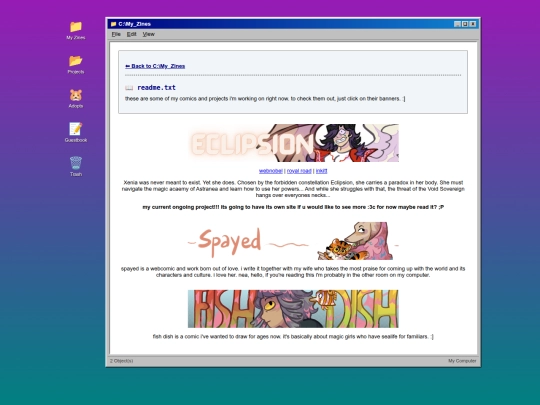Open the My Zines desktop folder icon

click(76, 30)
